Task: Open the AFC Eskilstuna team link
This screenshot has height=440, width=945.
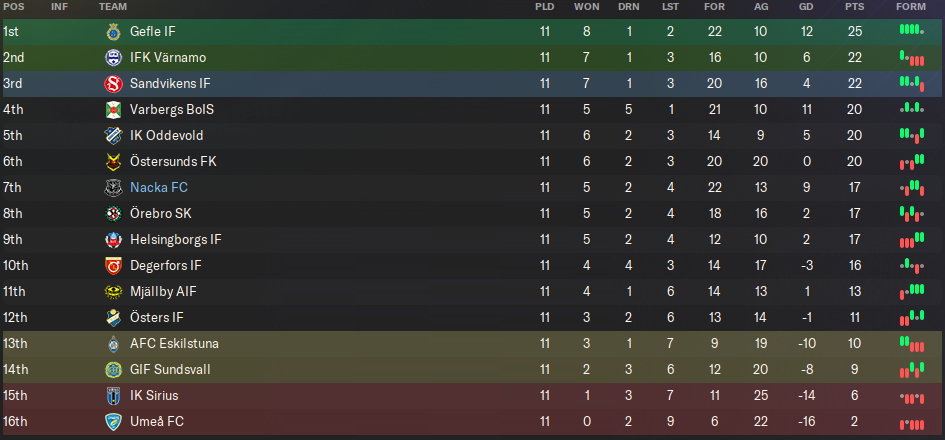Action: [x=175, y=344]
